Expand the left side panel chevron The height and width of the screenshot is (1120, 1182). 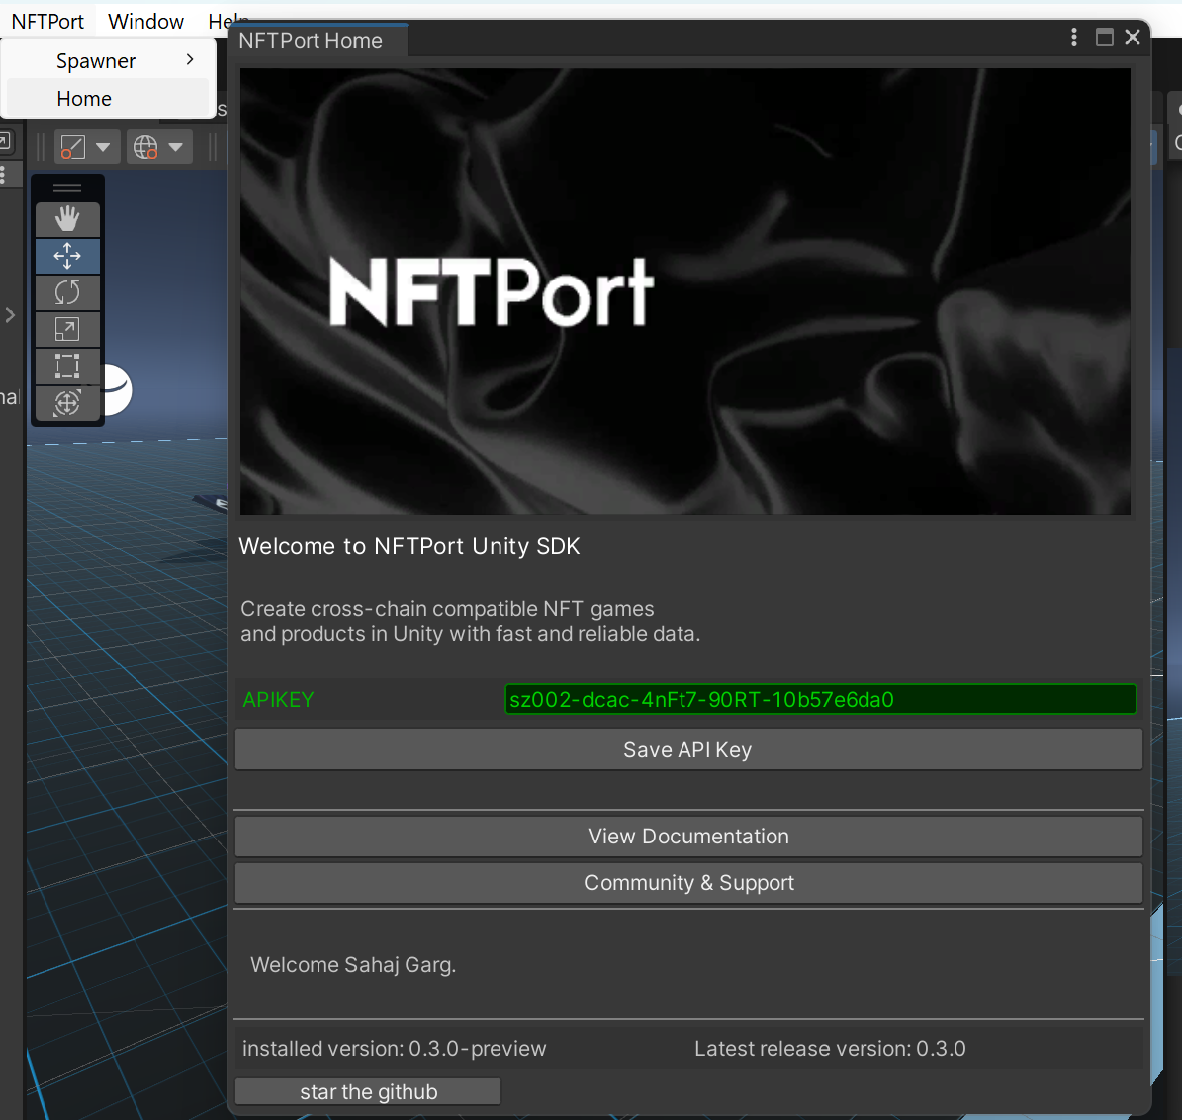pos(10,315)
